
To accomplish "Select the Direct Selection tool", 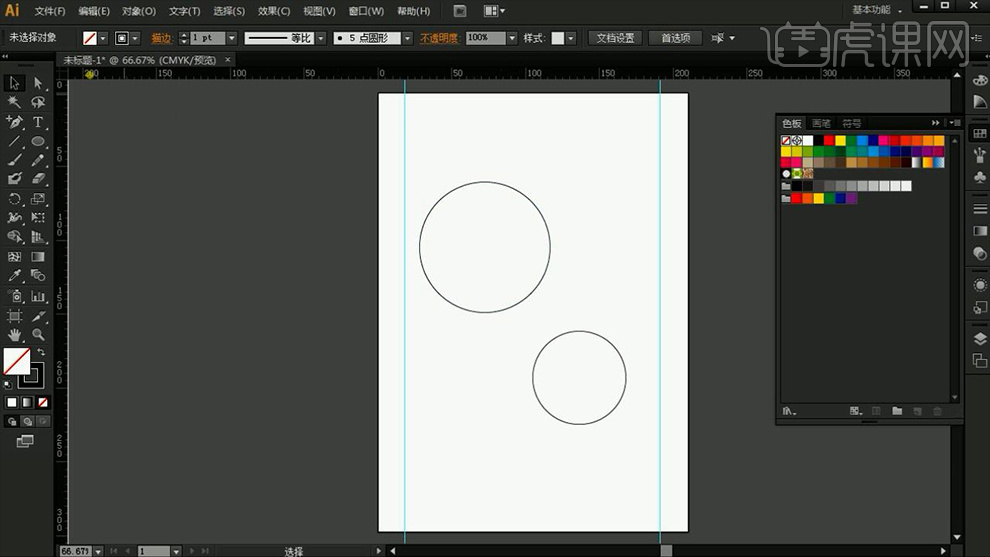I will tap(38, 83).
